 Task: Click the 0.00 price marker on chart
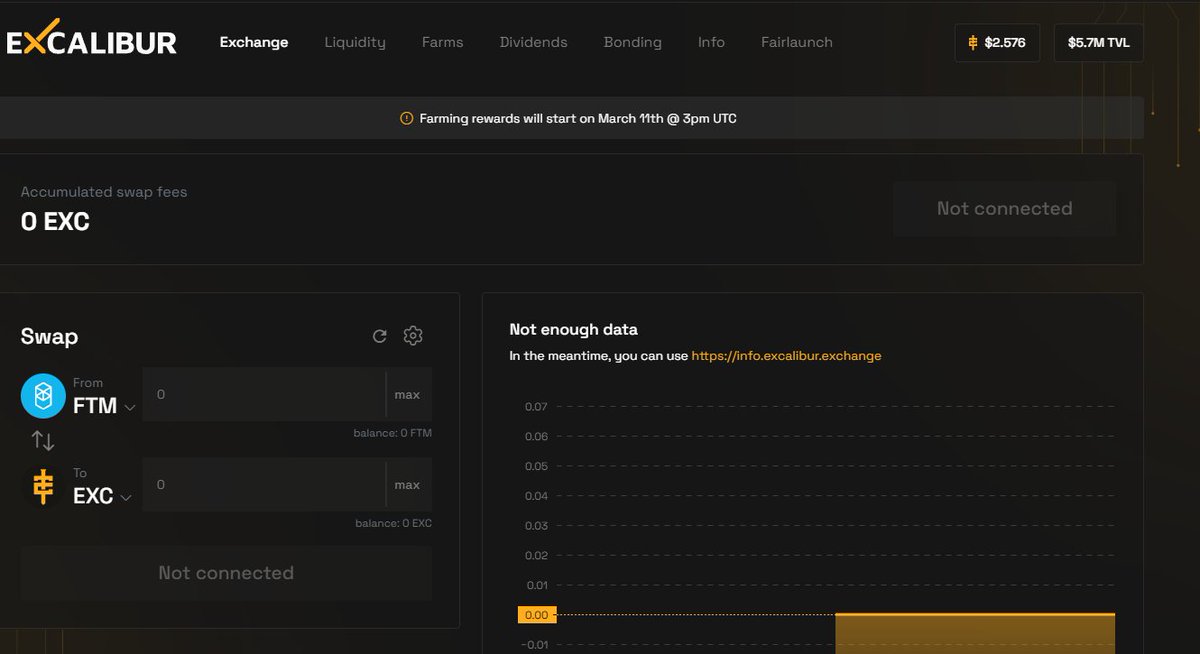tap(537, 615)
